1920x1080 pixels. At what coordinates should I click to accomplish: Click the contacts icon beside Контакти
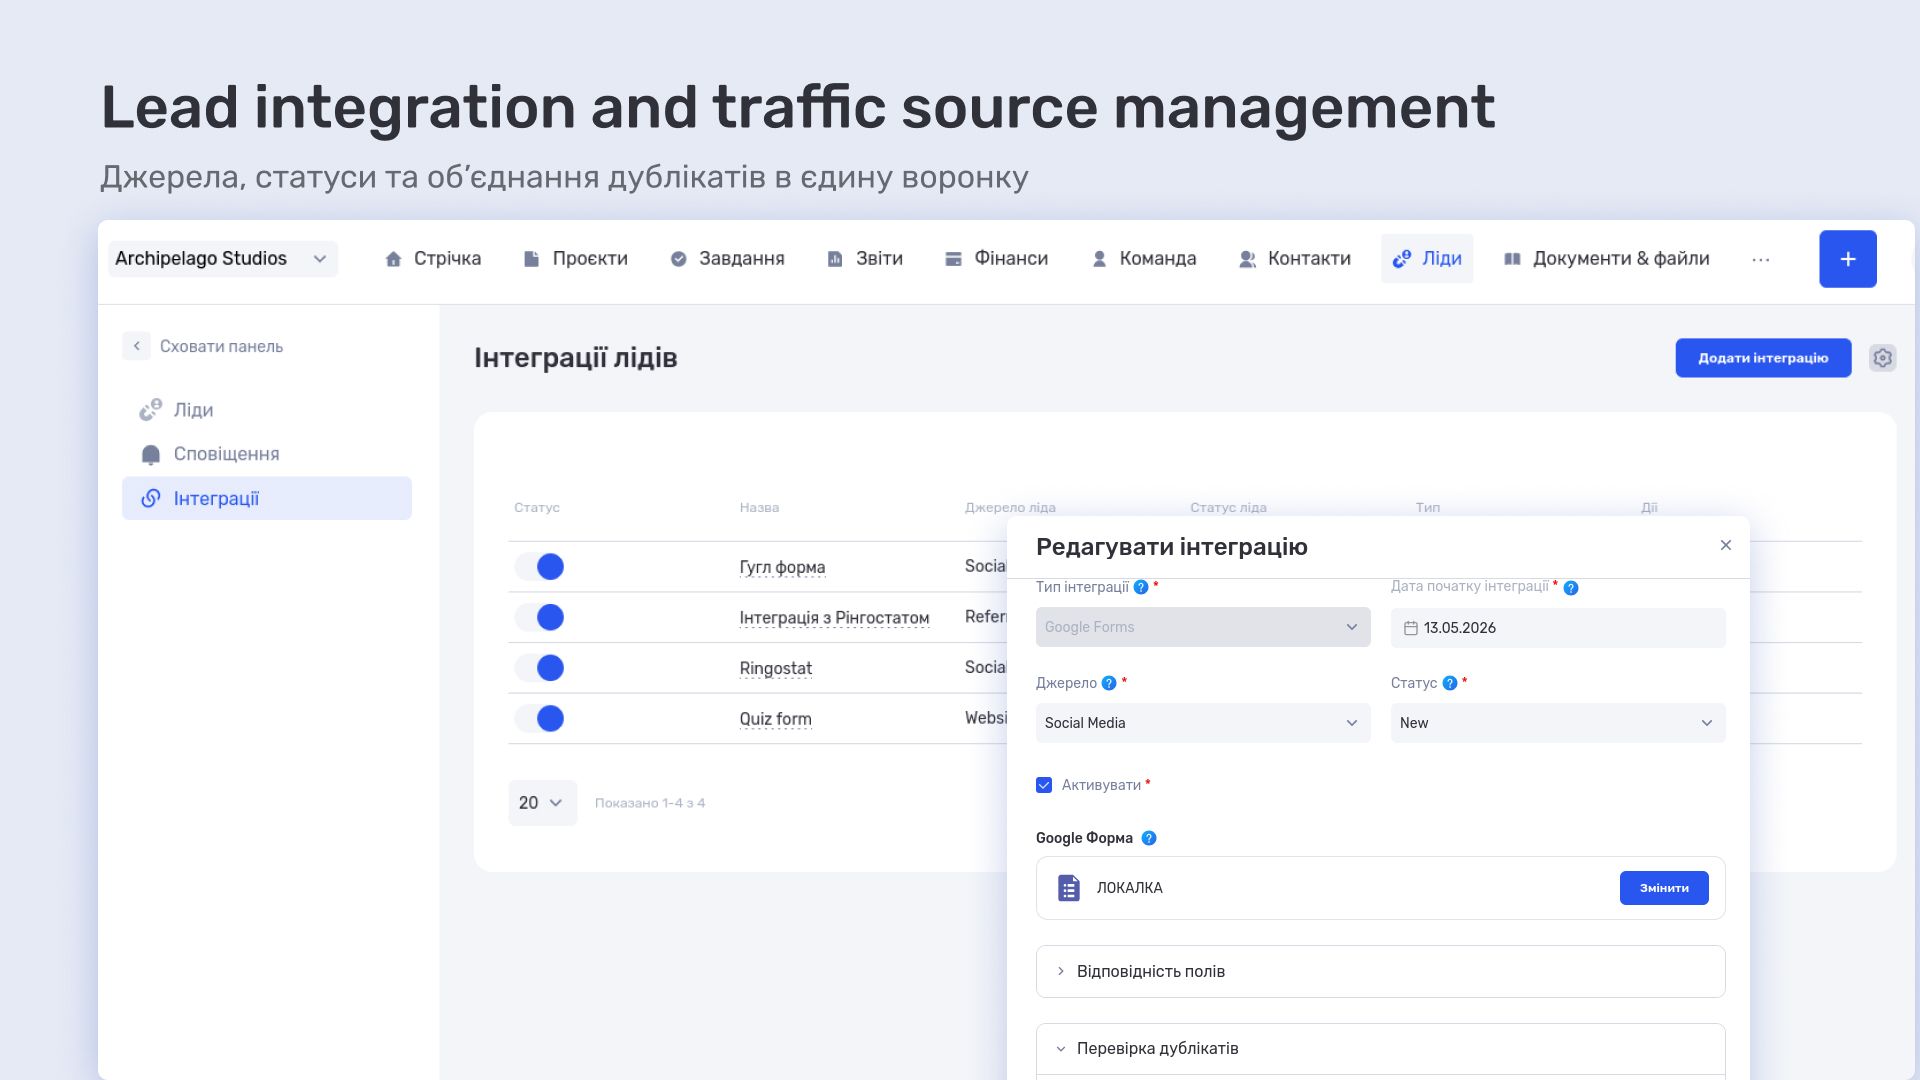1247,259
